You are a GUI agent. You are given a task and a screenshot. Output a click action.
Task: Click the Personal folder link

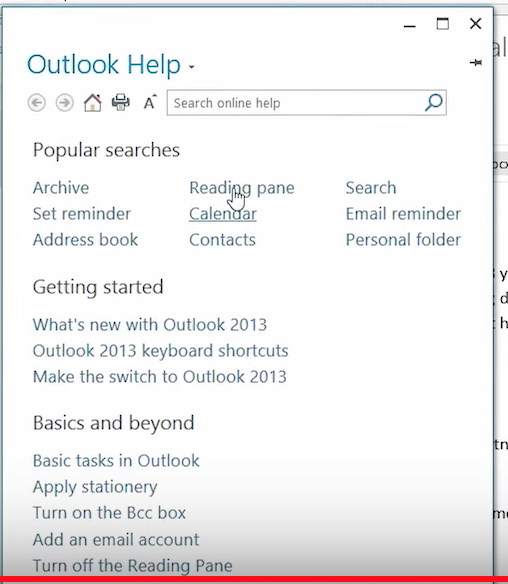coord(403,240)
